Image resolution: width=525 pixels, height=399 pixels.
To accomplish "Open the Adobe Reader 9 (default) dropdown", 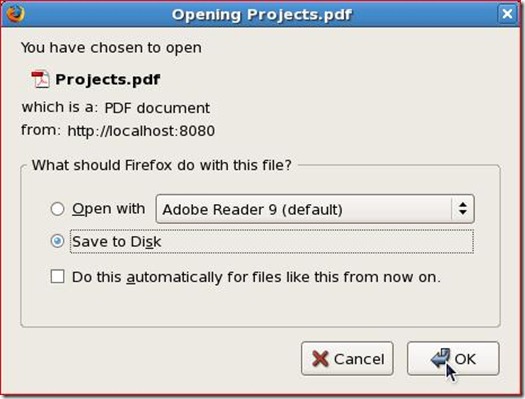I will (315, 209).
